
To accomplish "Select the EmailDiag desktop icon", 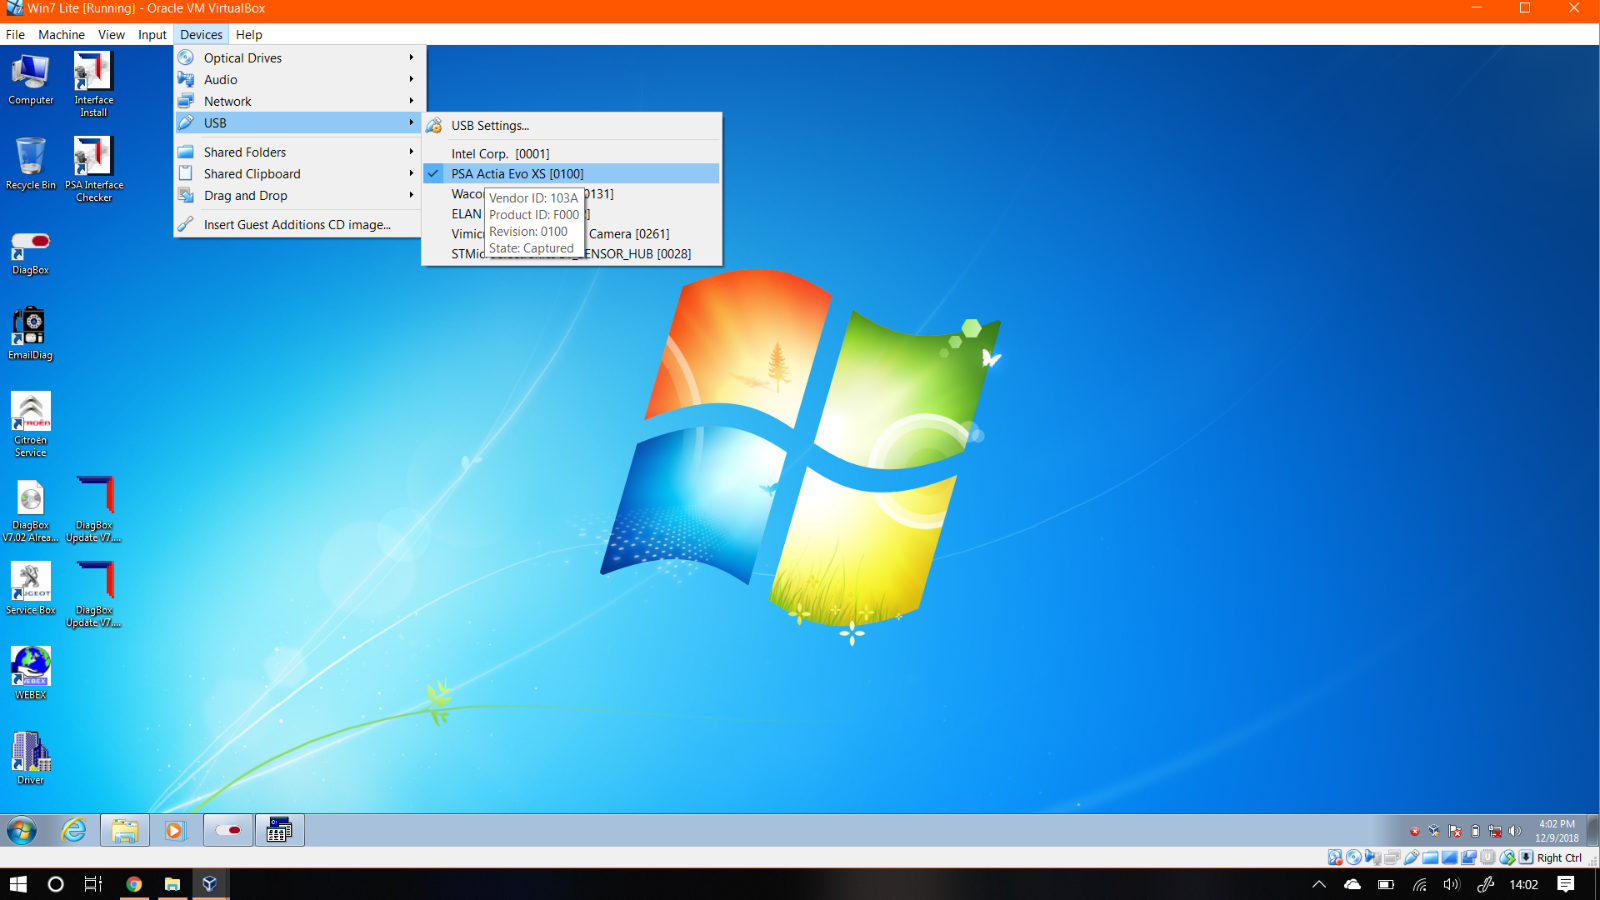I will point(31,334).
